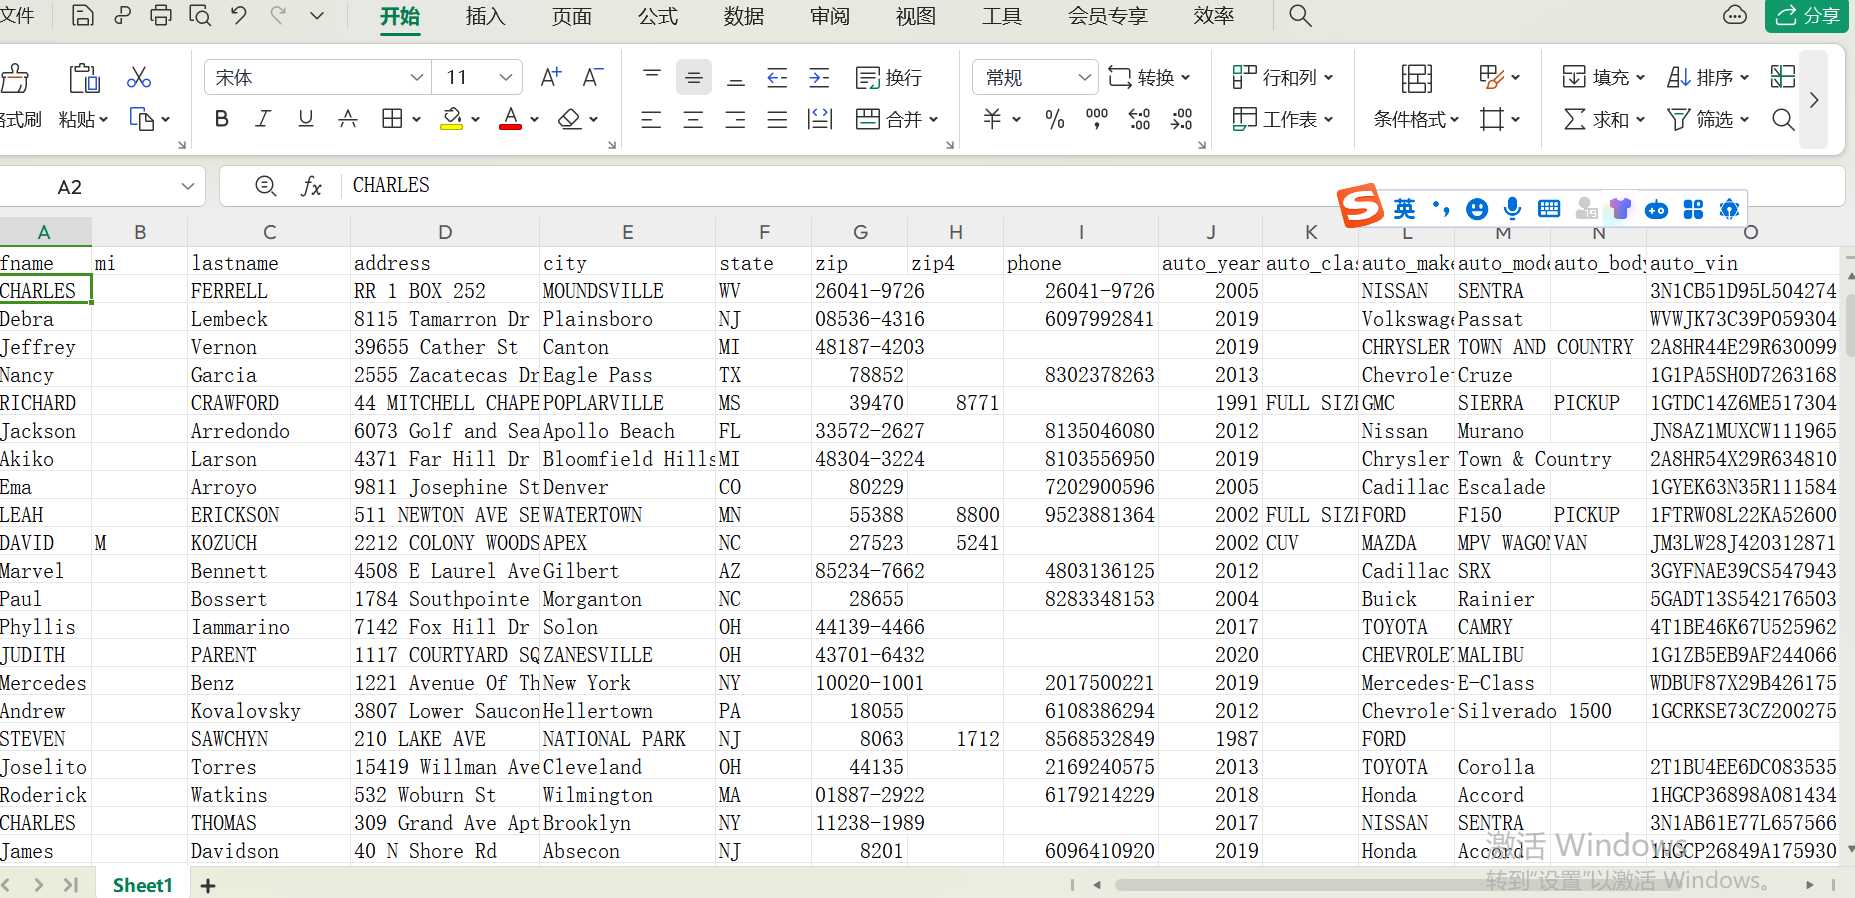
Task: Apply thousands separator 000 format
Action: [1097, 119]
